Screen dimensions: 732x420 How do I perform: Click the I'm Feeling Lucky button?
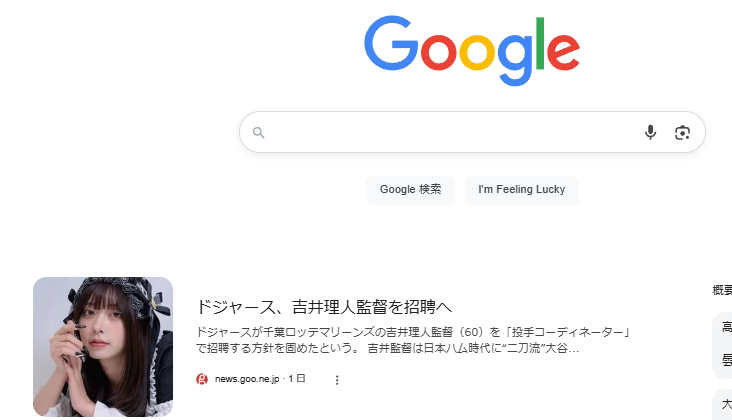[521, 189]
